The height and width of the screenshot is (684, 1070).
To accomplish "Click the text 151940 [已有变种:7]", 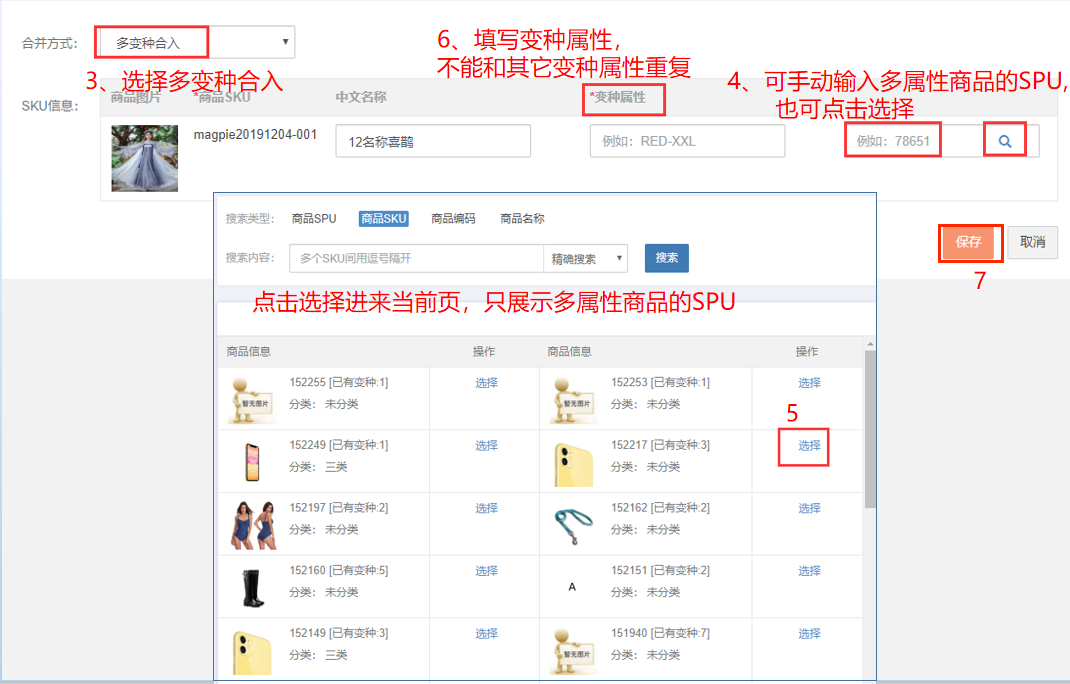I will [660, 633].
